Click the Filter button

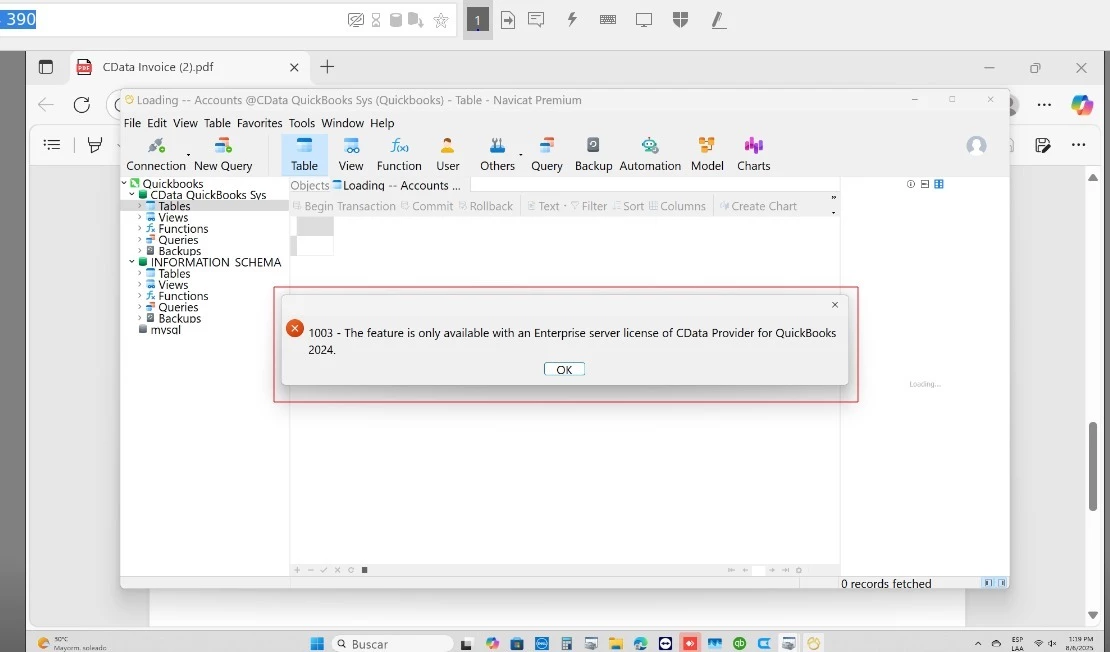coord(589,206)
